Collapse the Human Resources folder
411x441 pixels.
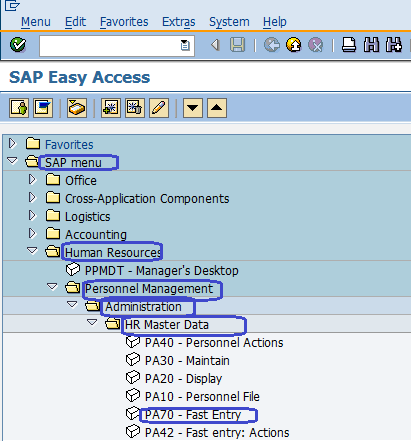(x=32, y=251)
